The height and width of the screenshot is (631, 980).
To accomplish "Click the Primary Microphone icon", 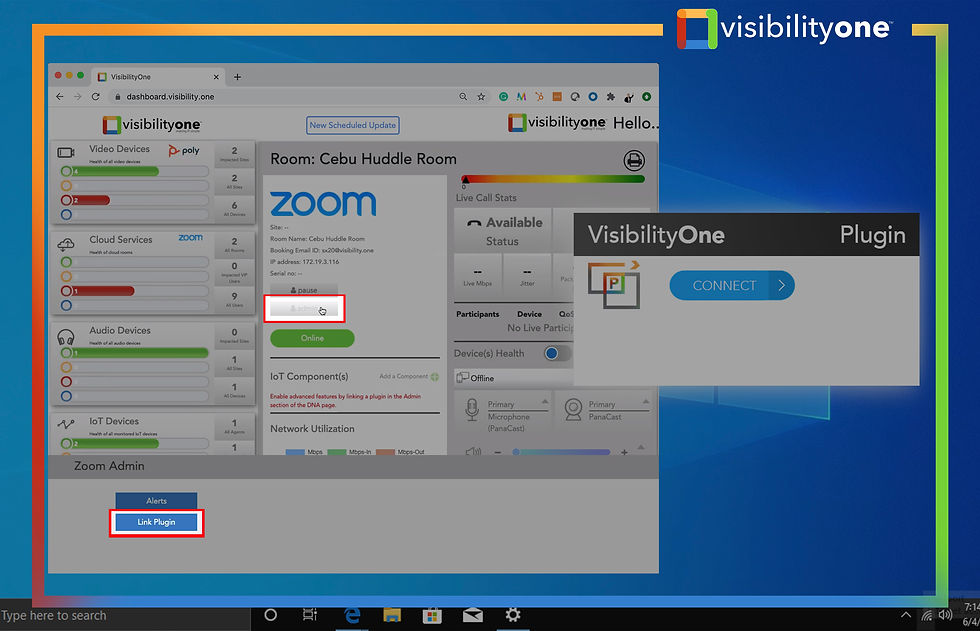I will (x=472, y=410).
